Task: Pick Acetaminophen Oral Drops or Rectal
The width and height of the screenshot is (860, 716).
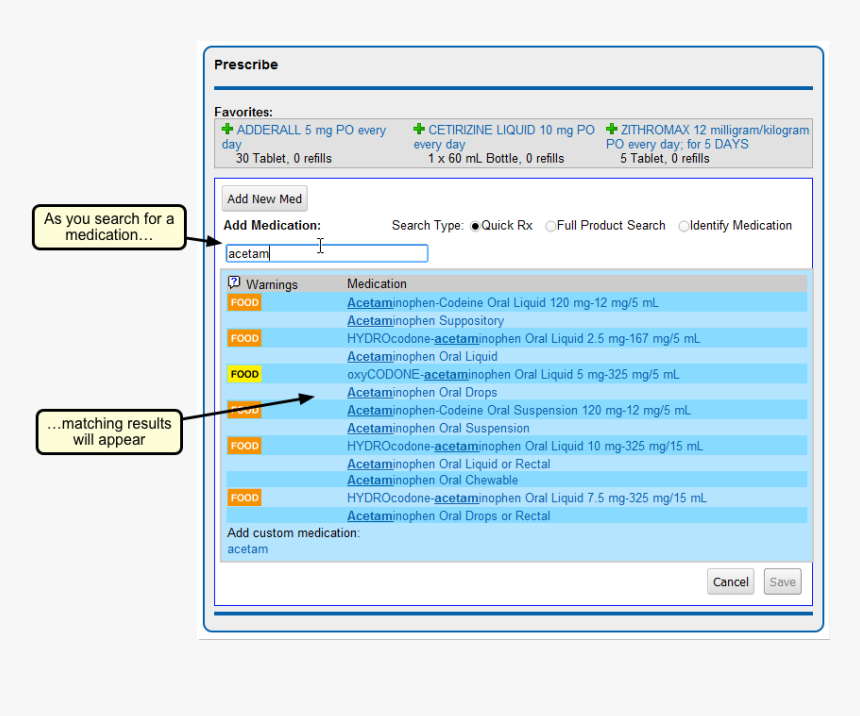Action: [x=448, y=516]
